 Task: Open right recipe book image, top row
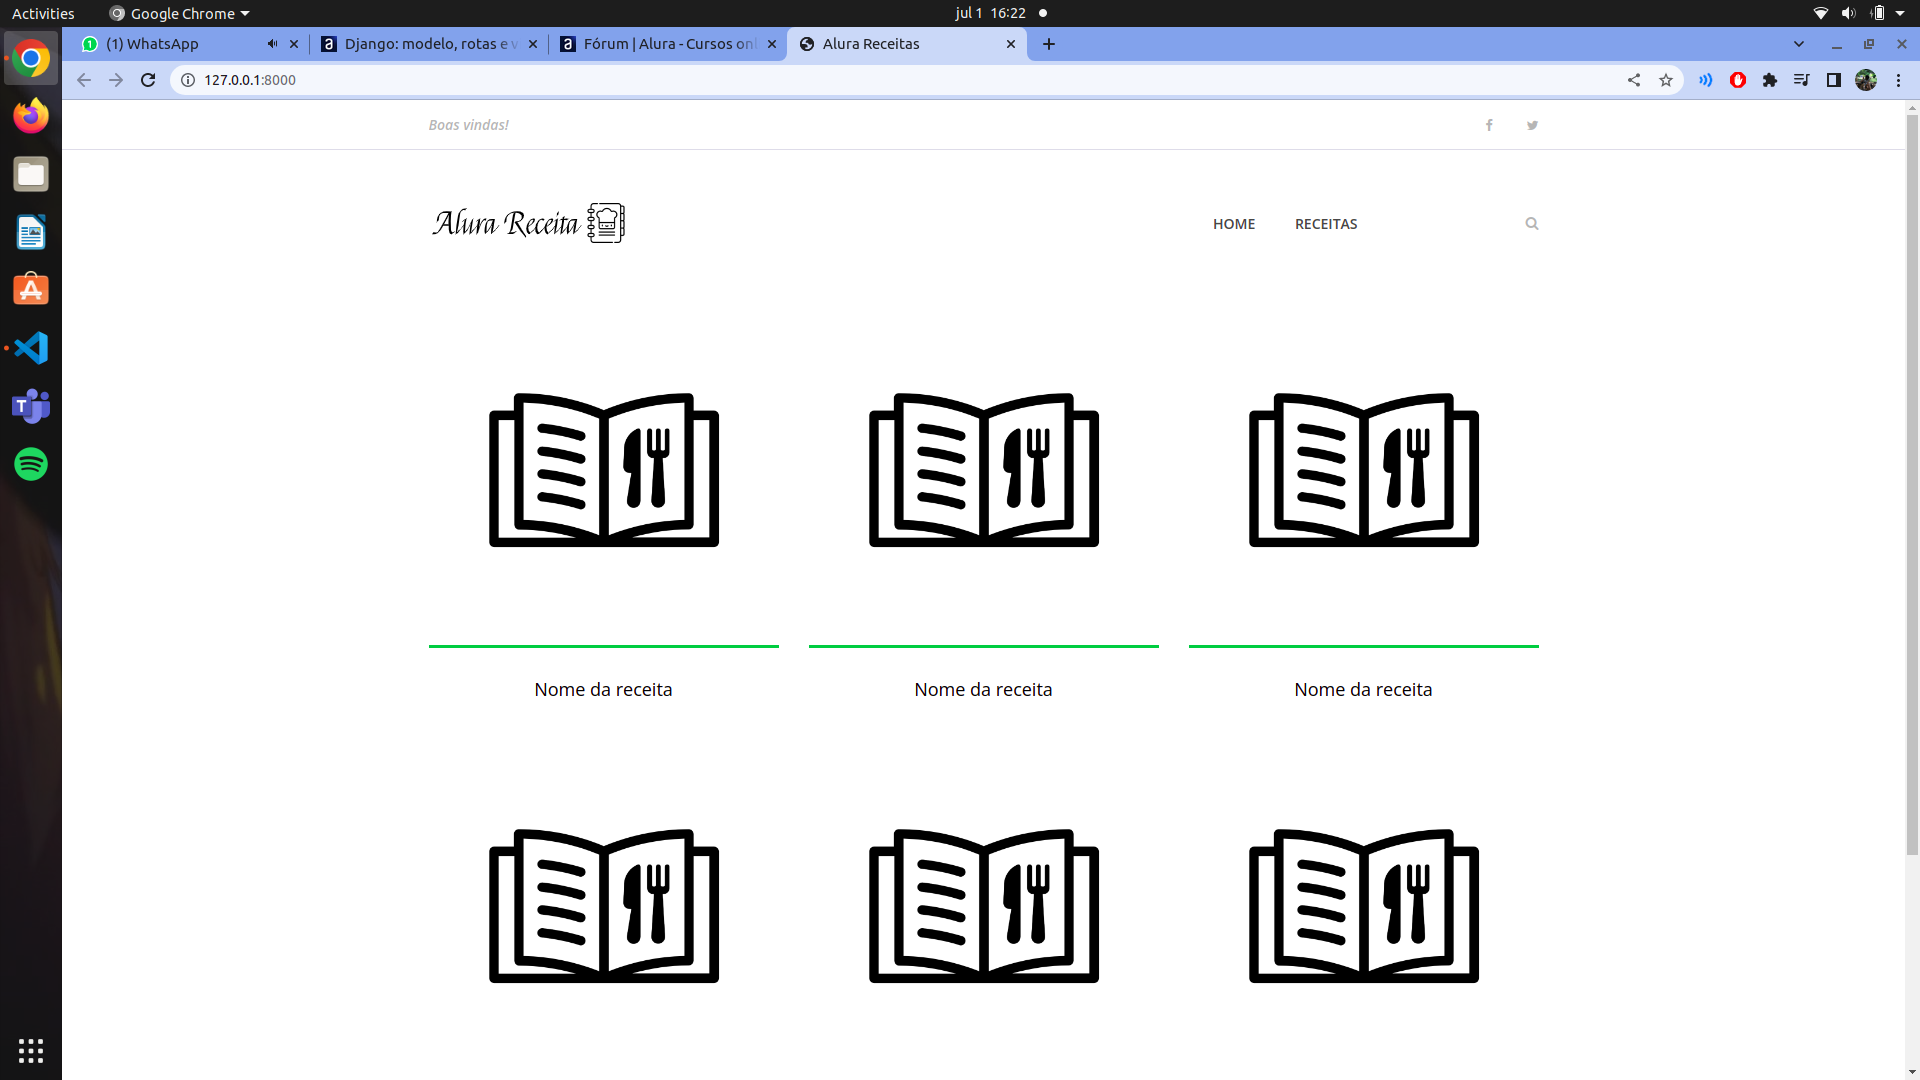point(1364,470)
